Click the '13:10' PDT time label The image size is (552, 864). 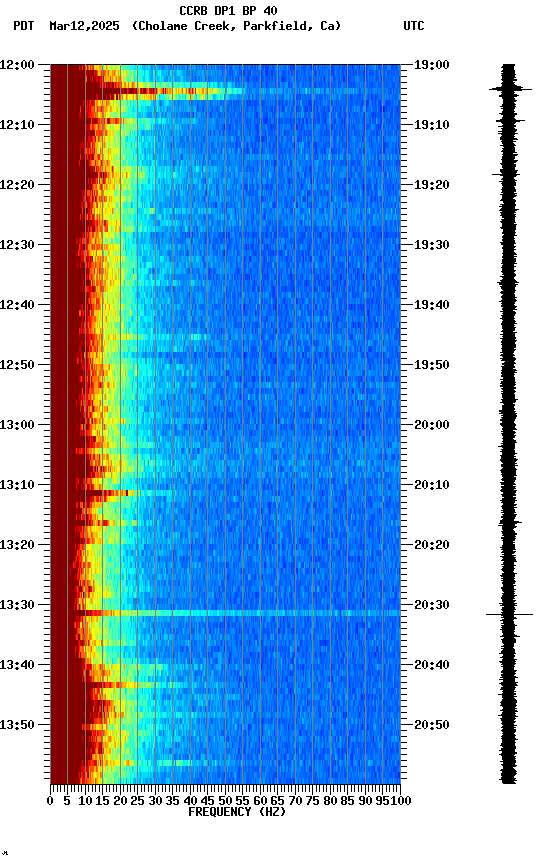click(x=17, y=485)
